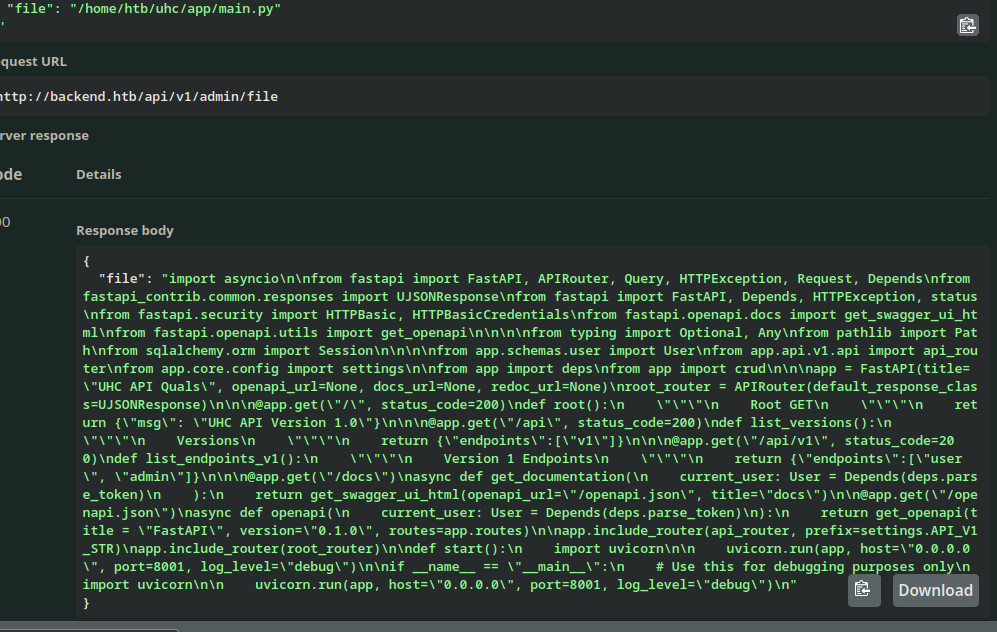Click the Response body label

[x=125, y=230]
